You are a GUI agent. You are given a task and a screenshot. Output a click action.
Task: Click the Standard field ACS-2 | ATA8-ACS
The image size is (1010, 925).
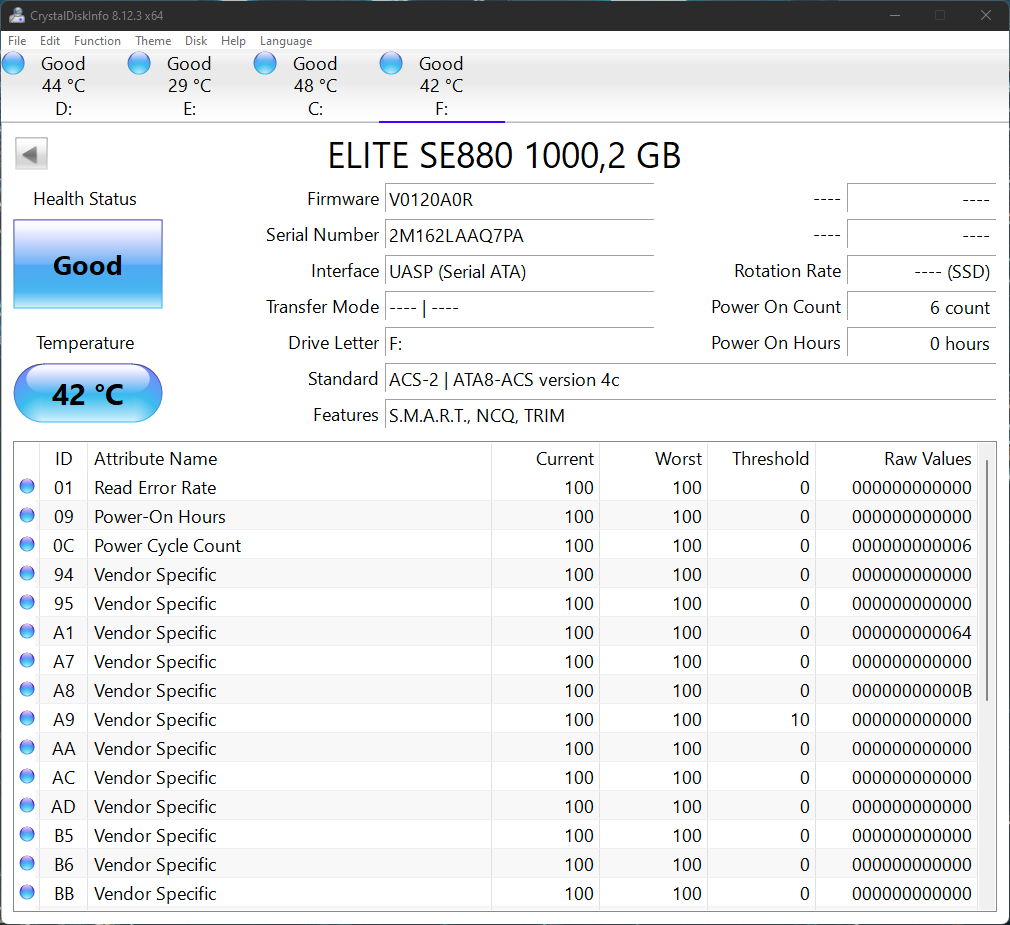[x=690, y=380]
